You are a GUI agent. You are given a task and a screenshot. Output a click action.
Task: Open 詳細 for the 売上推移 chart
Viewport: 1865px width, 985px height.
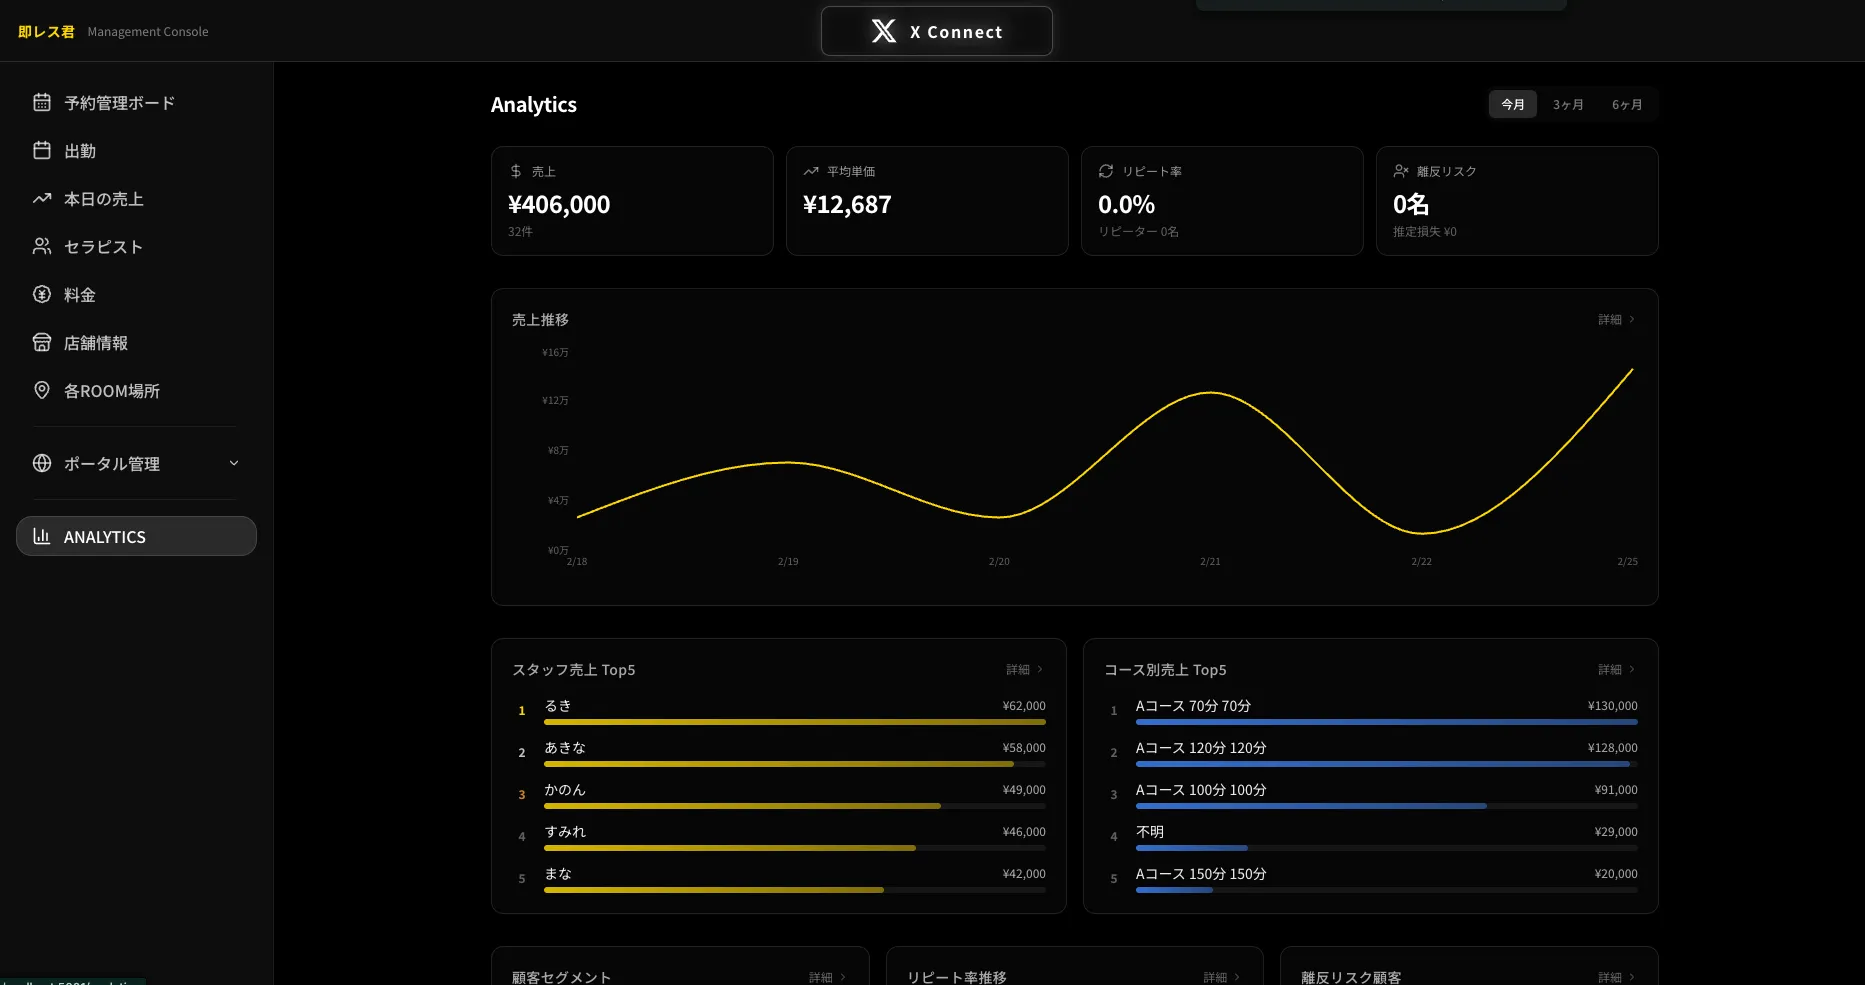(x=1615, y=320)
